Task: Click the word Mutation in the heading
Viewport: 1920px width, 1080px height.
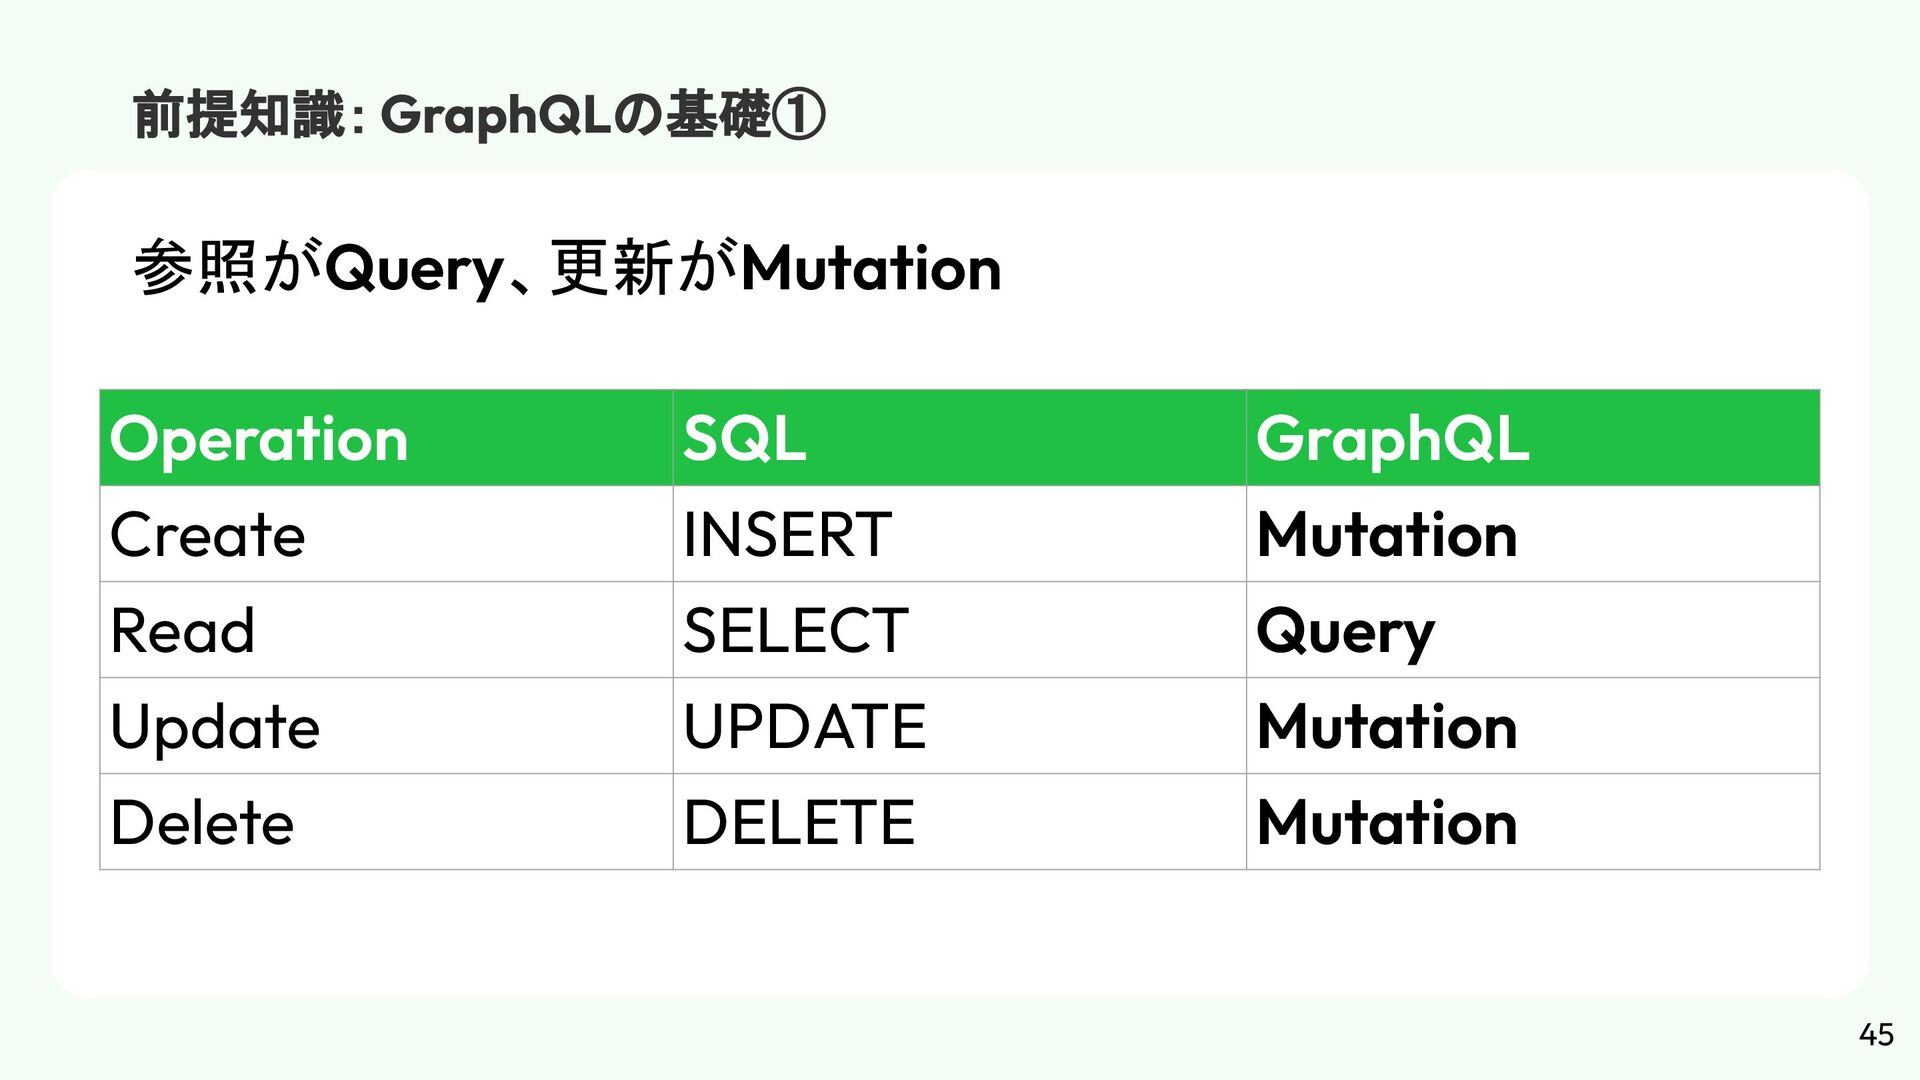Action: (871, 268)
